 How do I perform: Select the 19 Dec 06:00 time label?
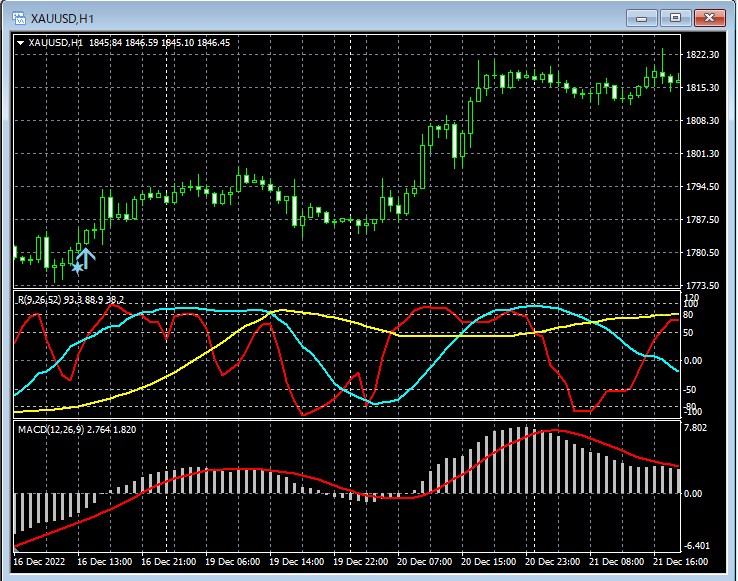[x=232, y=562]
